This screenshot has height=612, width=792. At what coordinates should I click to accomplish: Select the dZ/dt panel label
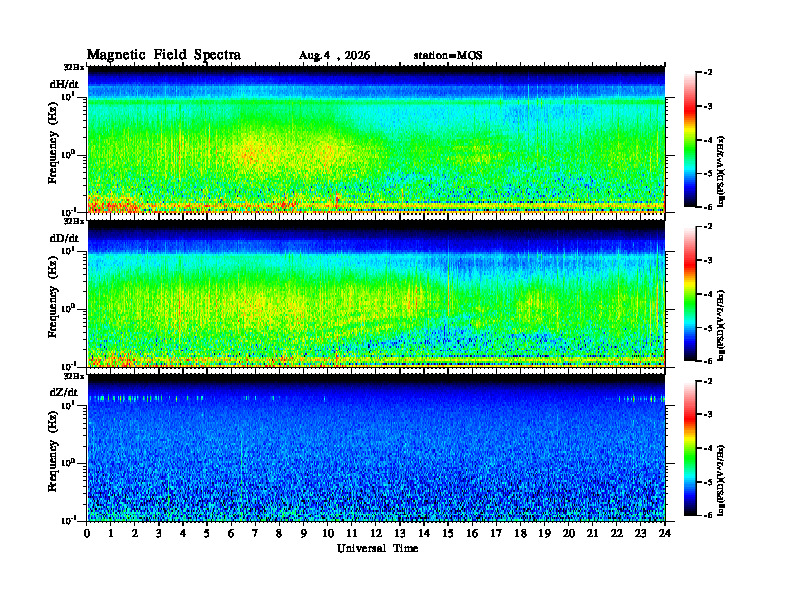64,392
